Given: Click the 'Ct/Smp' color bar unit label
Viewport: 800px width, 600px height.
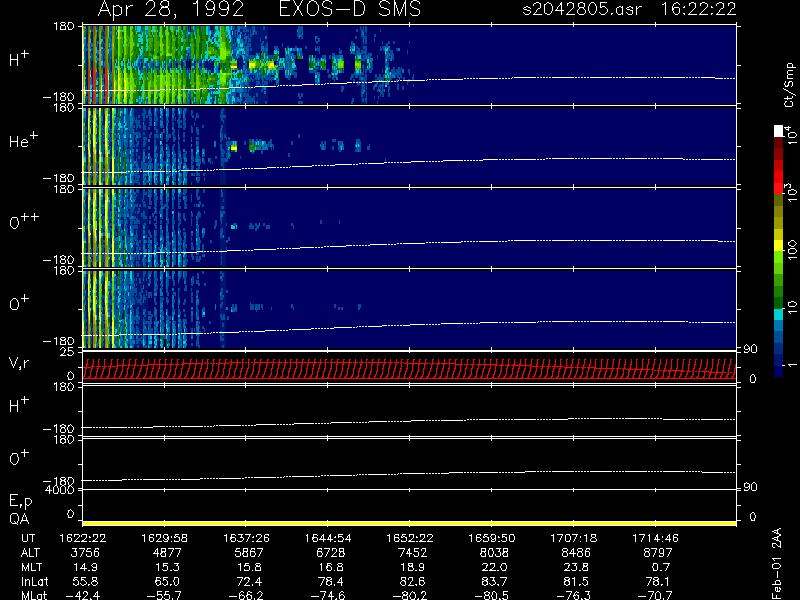Looking at the screenshot, I should coord(790,85).
